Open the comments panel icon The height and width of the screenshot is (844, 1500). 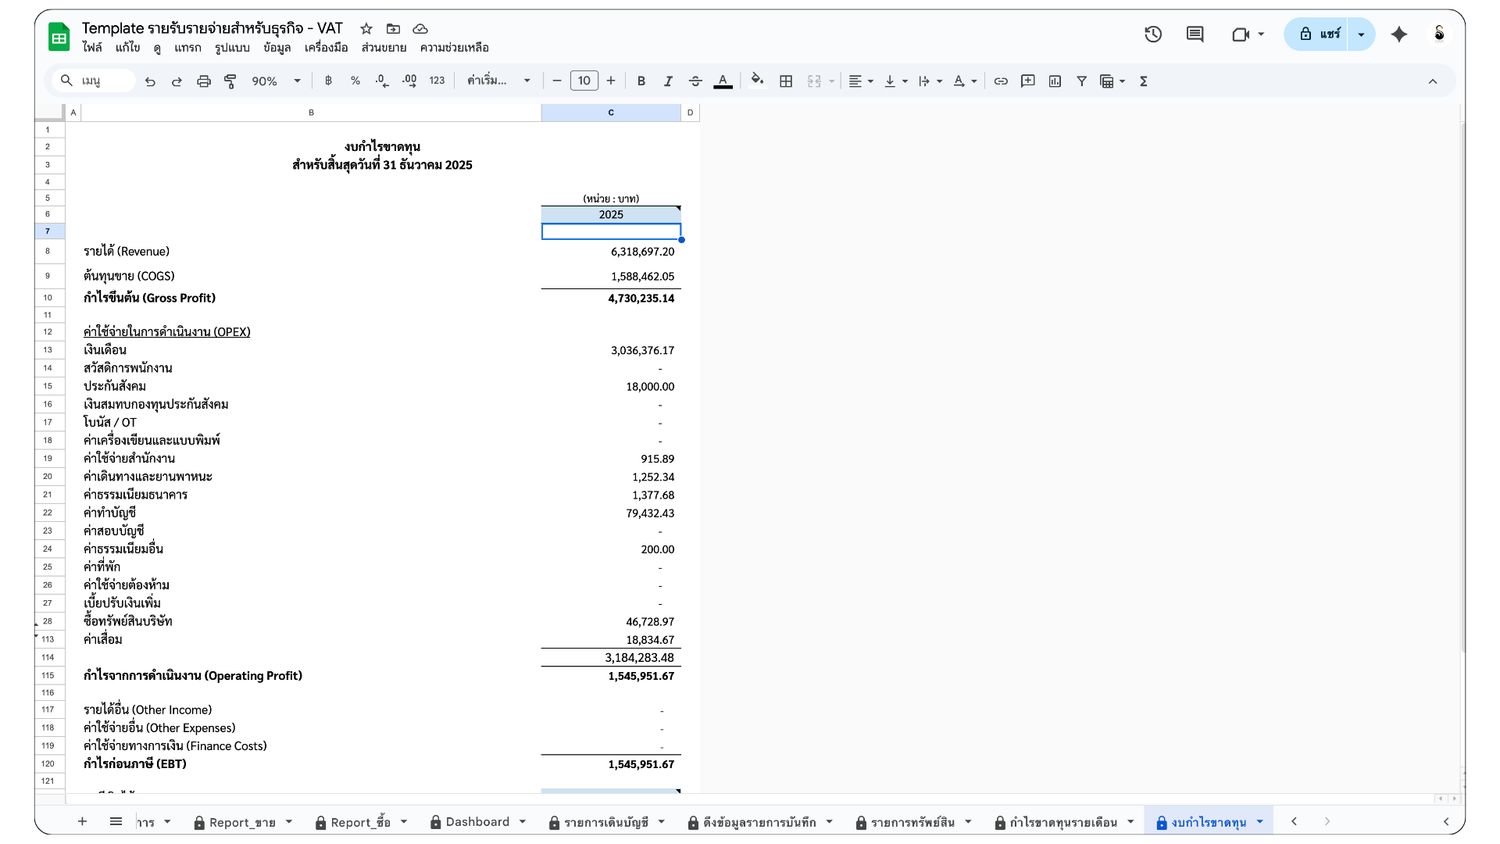pos(1195,34)
